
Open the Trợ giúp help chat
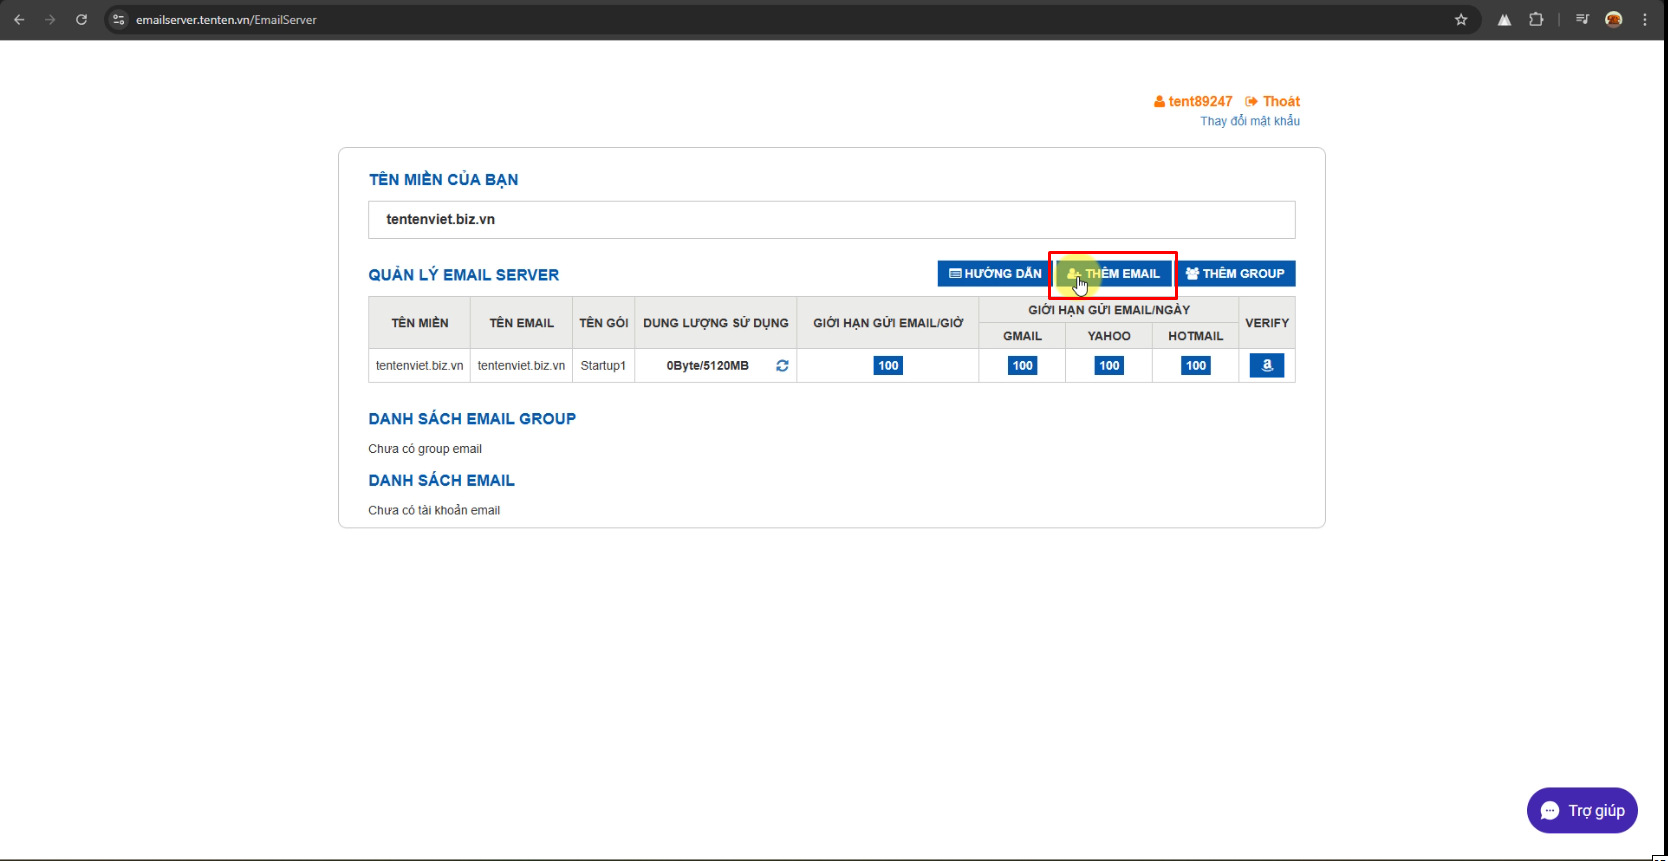click(x=1582, y=811)
